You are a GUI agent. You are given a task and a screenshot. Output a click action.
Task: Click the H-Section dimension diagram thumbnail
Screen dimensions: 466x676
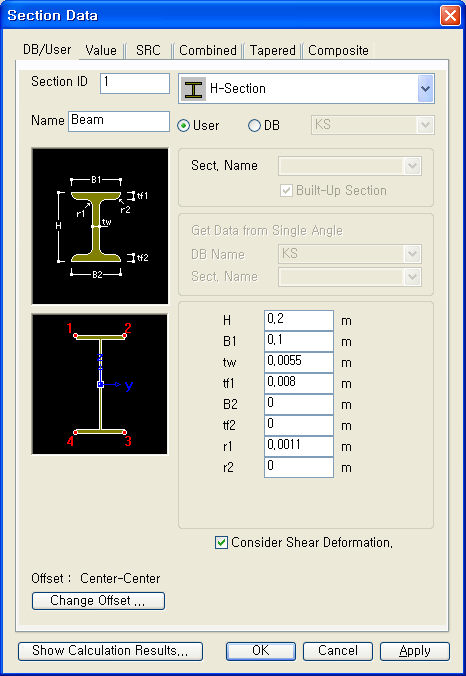[x=100, y=226]
